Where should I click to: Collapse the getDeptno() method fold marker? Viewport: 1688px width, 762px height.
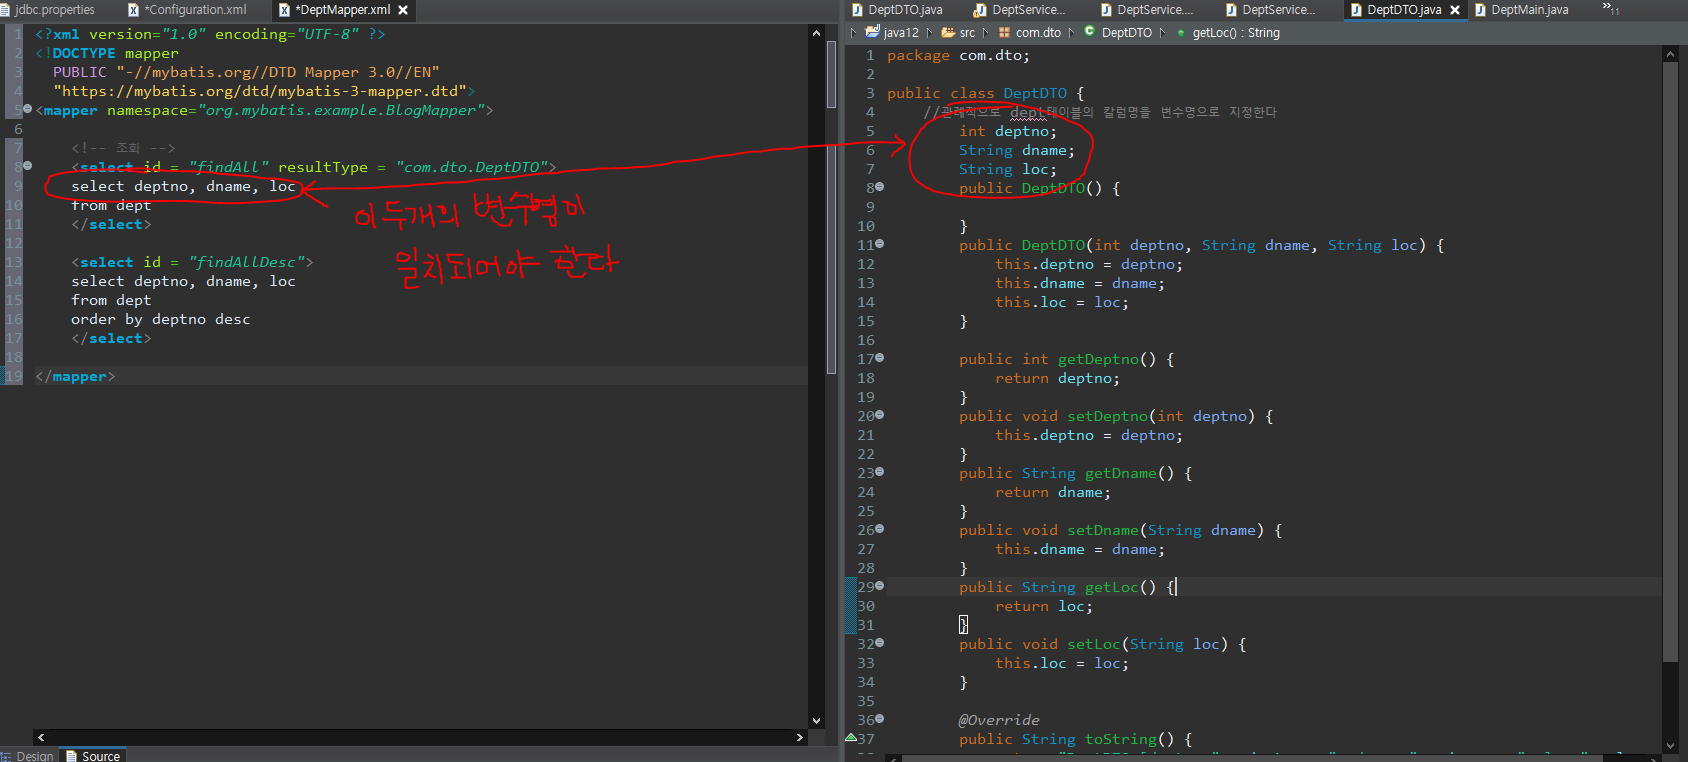pos(880,358)
